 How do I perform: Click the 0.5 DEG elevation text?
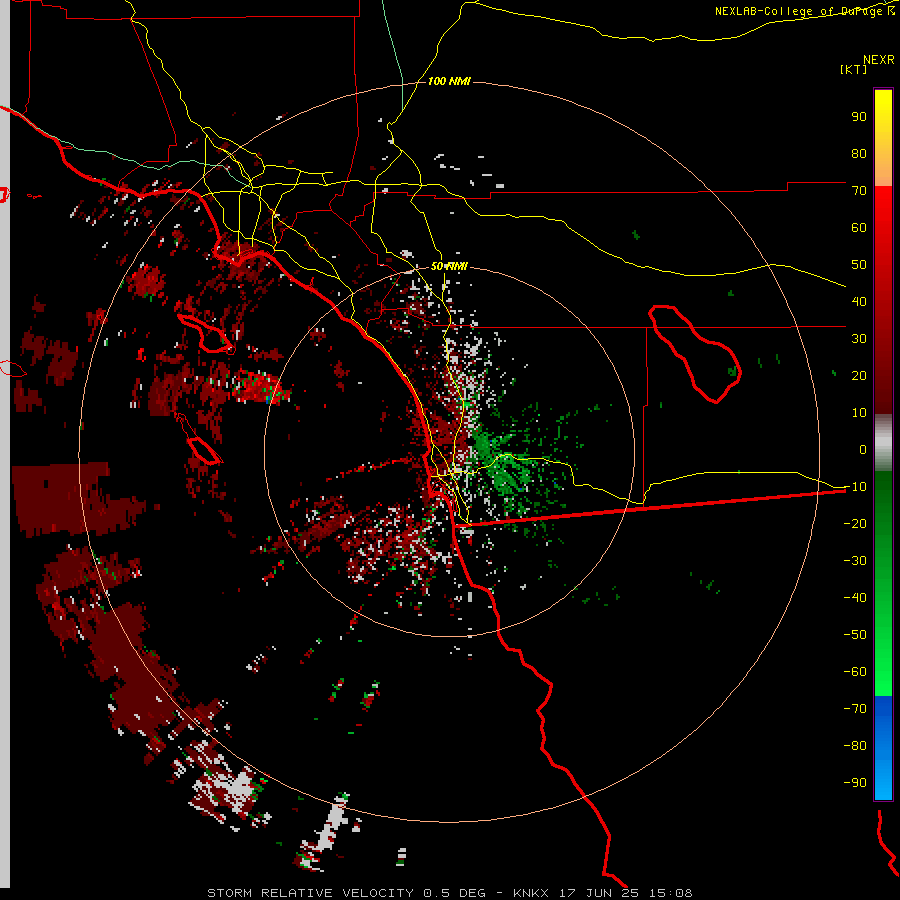click(454, 893)
